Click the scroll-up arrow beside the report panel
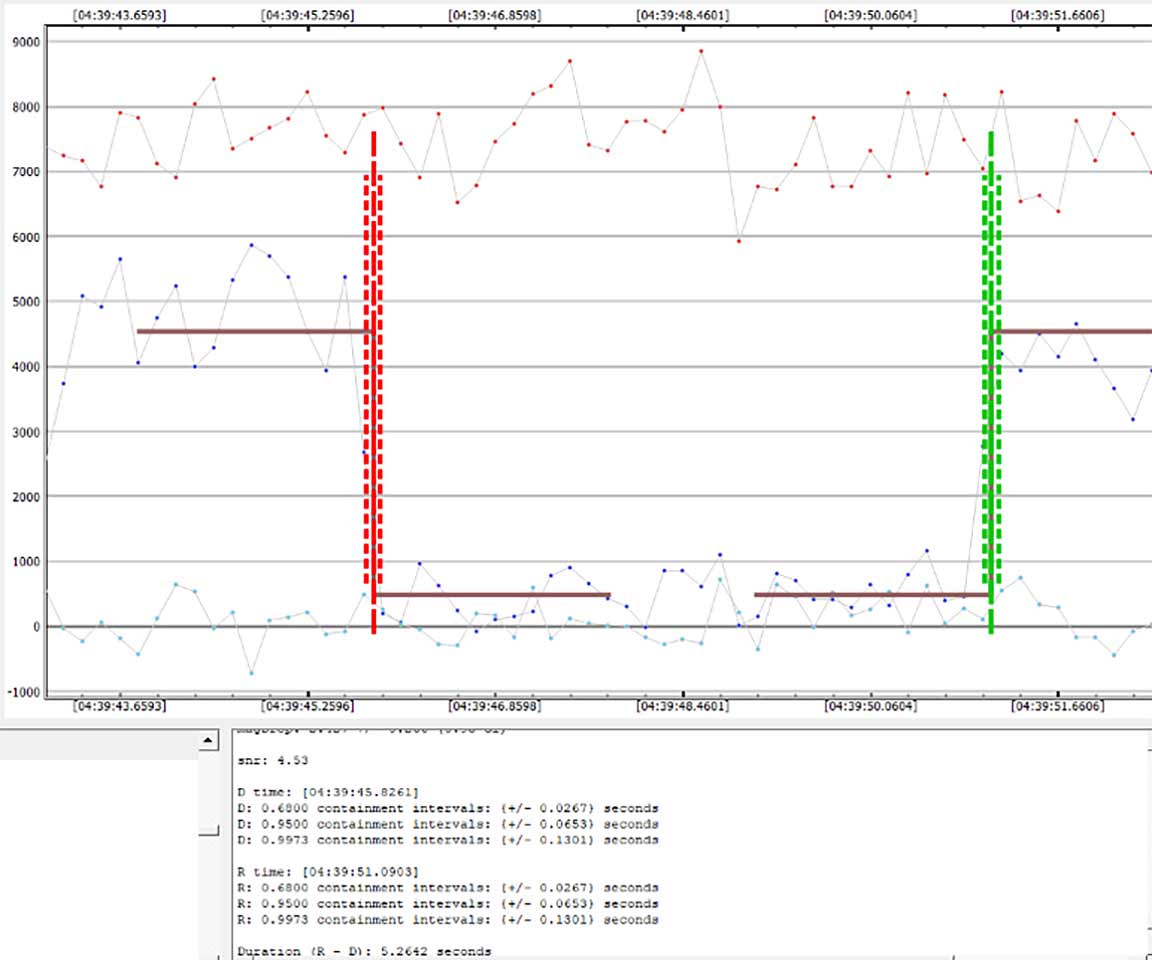The image size is (1152, 960). point(208,740)
